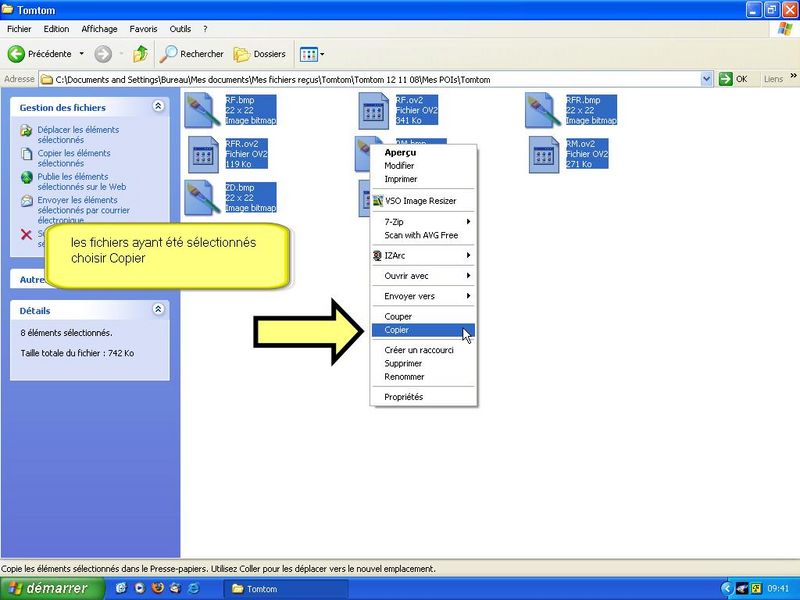The image size is (800, 600).
Task: Click Envoyer les éléments sélectionnés par courrier
Action: [x=83, y=210]
